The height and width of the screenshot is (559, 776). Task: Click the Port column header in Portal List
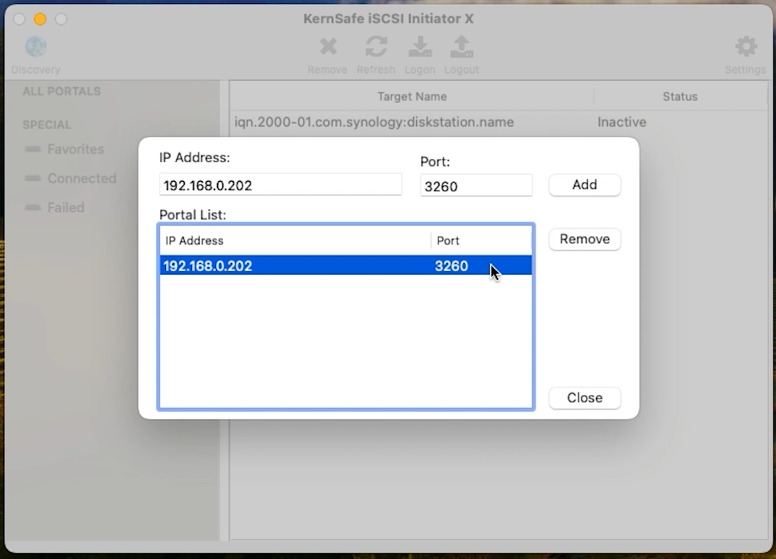[x=482, y=241]
